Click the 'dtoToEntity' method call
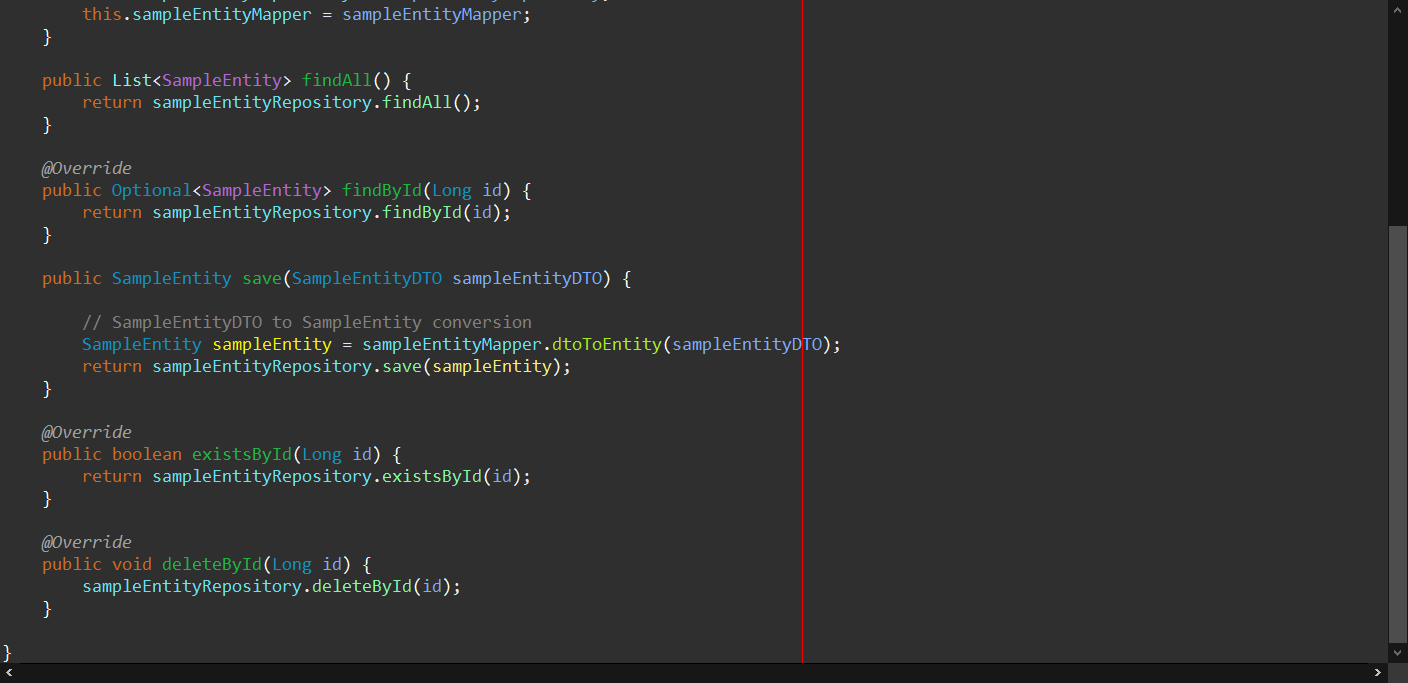The height and width of the screenshot is (683, 1408). click(x=607, y=344)
